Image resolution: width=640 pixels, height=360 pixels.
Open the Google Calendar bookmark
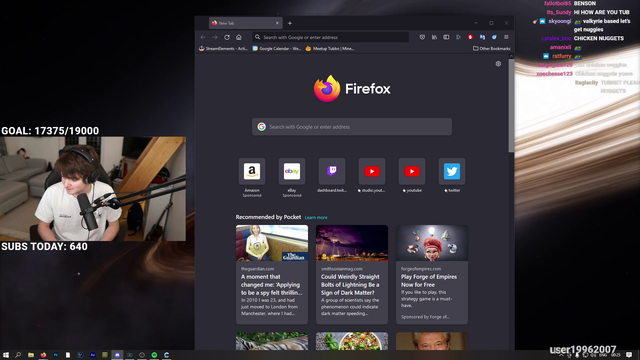click(277, 49)
